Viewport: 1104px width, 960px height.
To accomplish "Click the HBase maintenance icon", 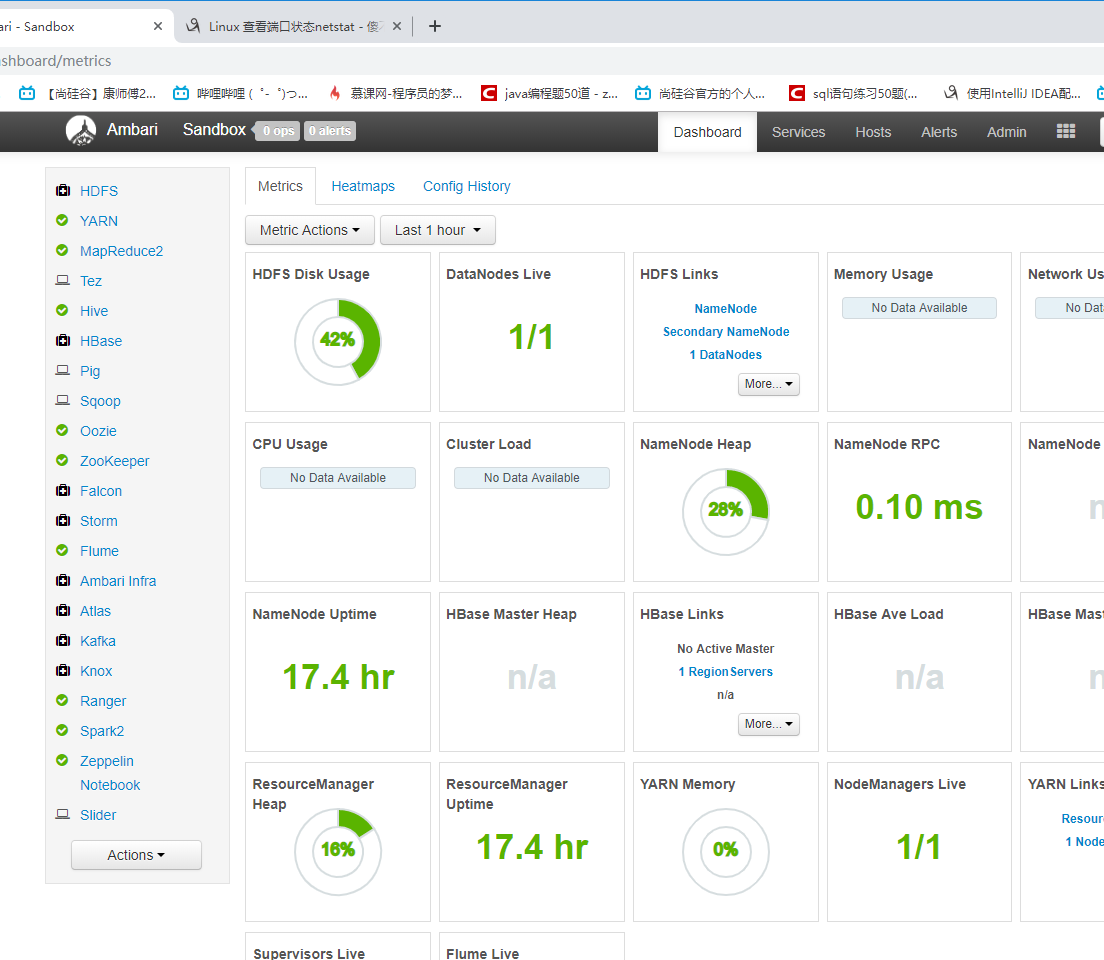I will [63, 340].
